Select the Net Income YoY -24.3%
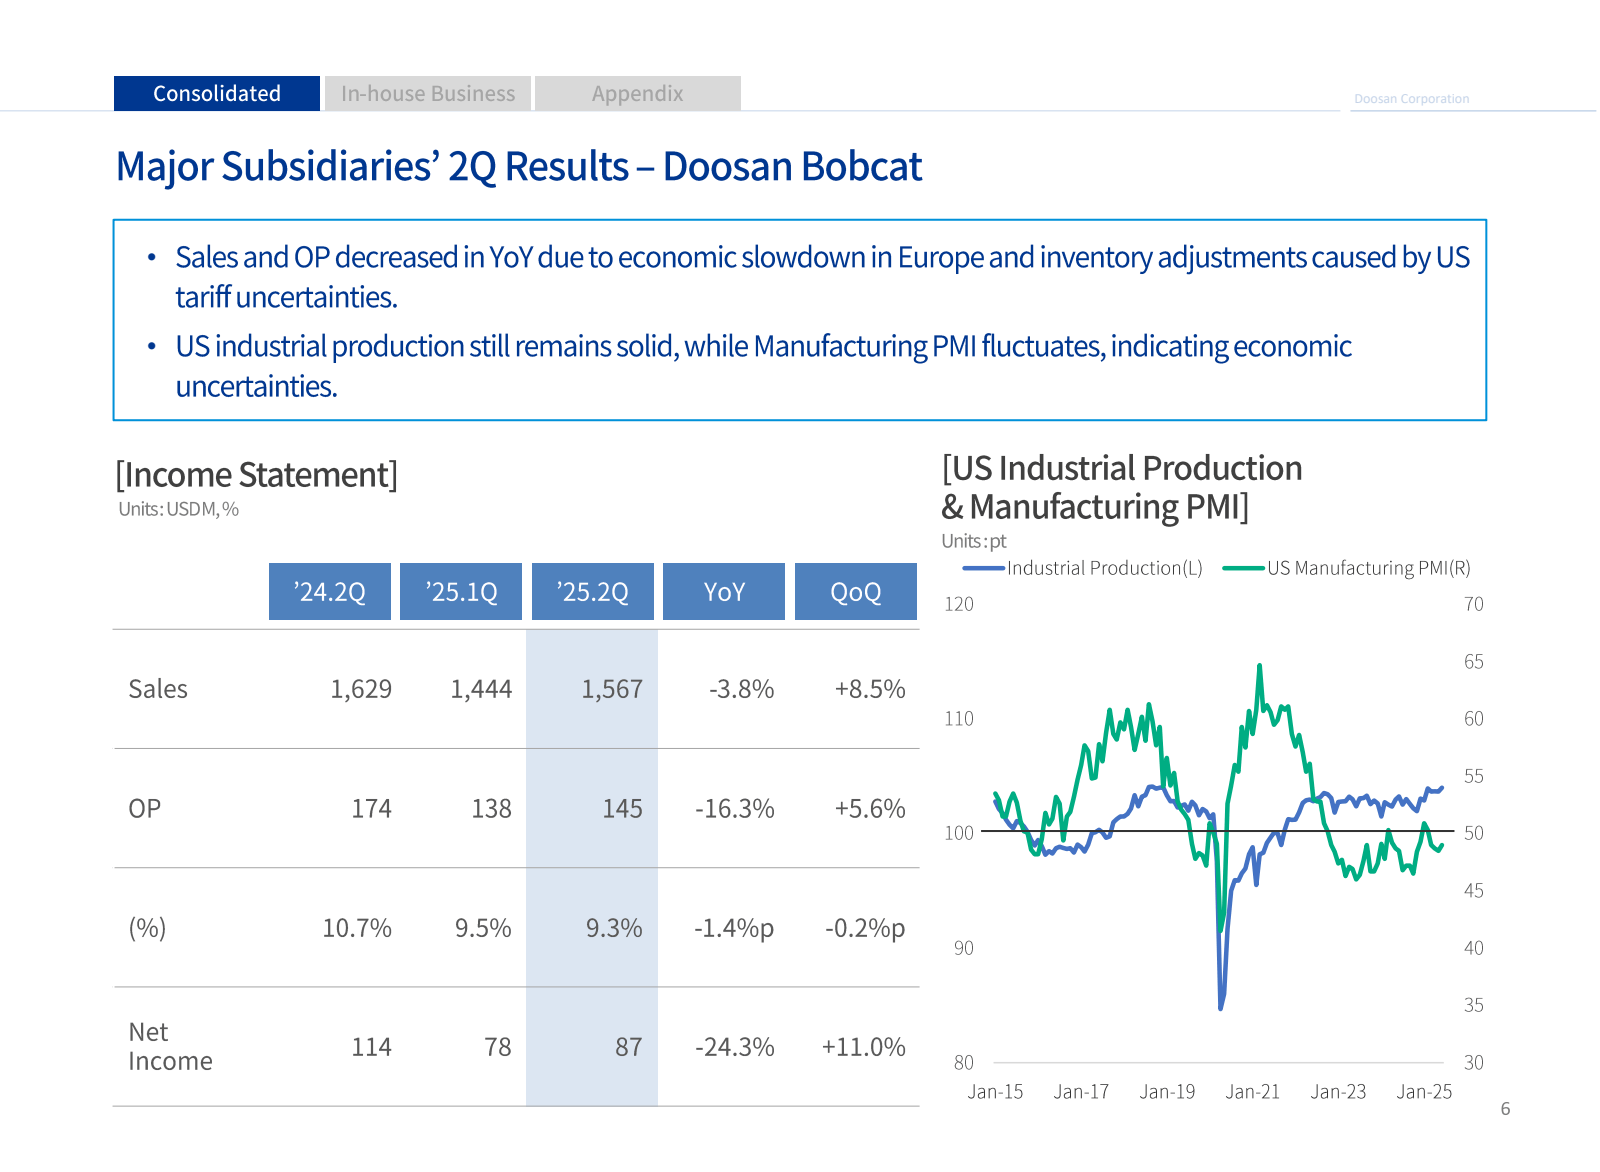The height and width of the screenshot is (1172, 1600). (735, 1047)
